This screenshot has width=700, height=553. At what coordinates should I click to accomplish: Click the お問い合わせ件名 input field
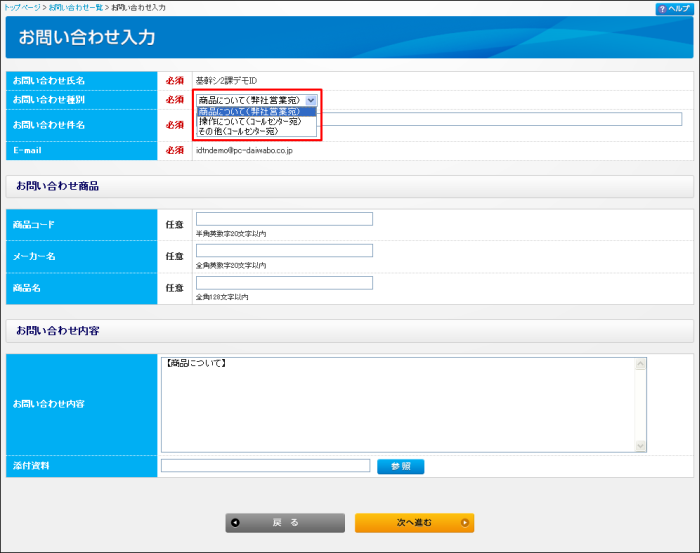[500, 119]
